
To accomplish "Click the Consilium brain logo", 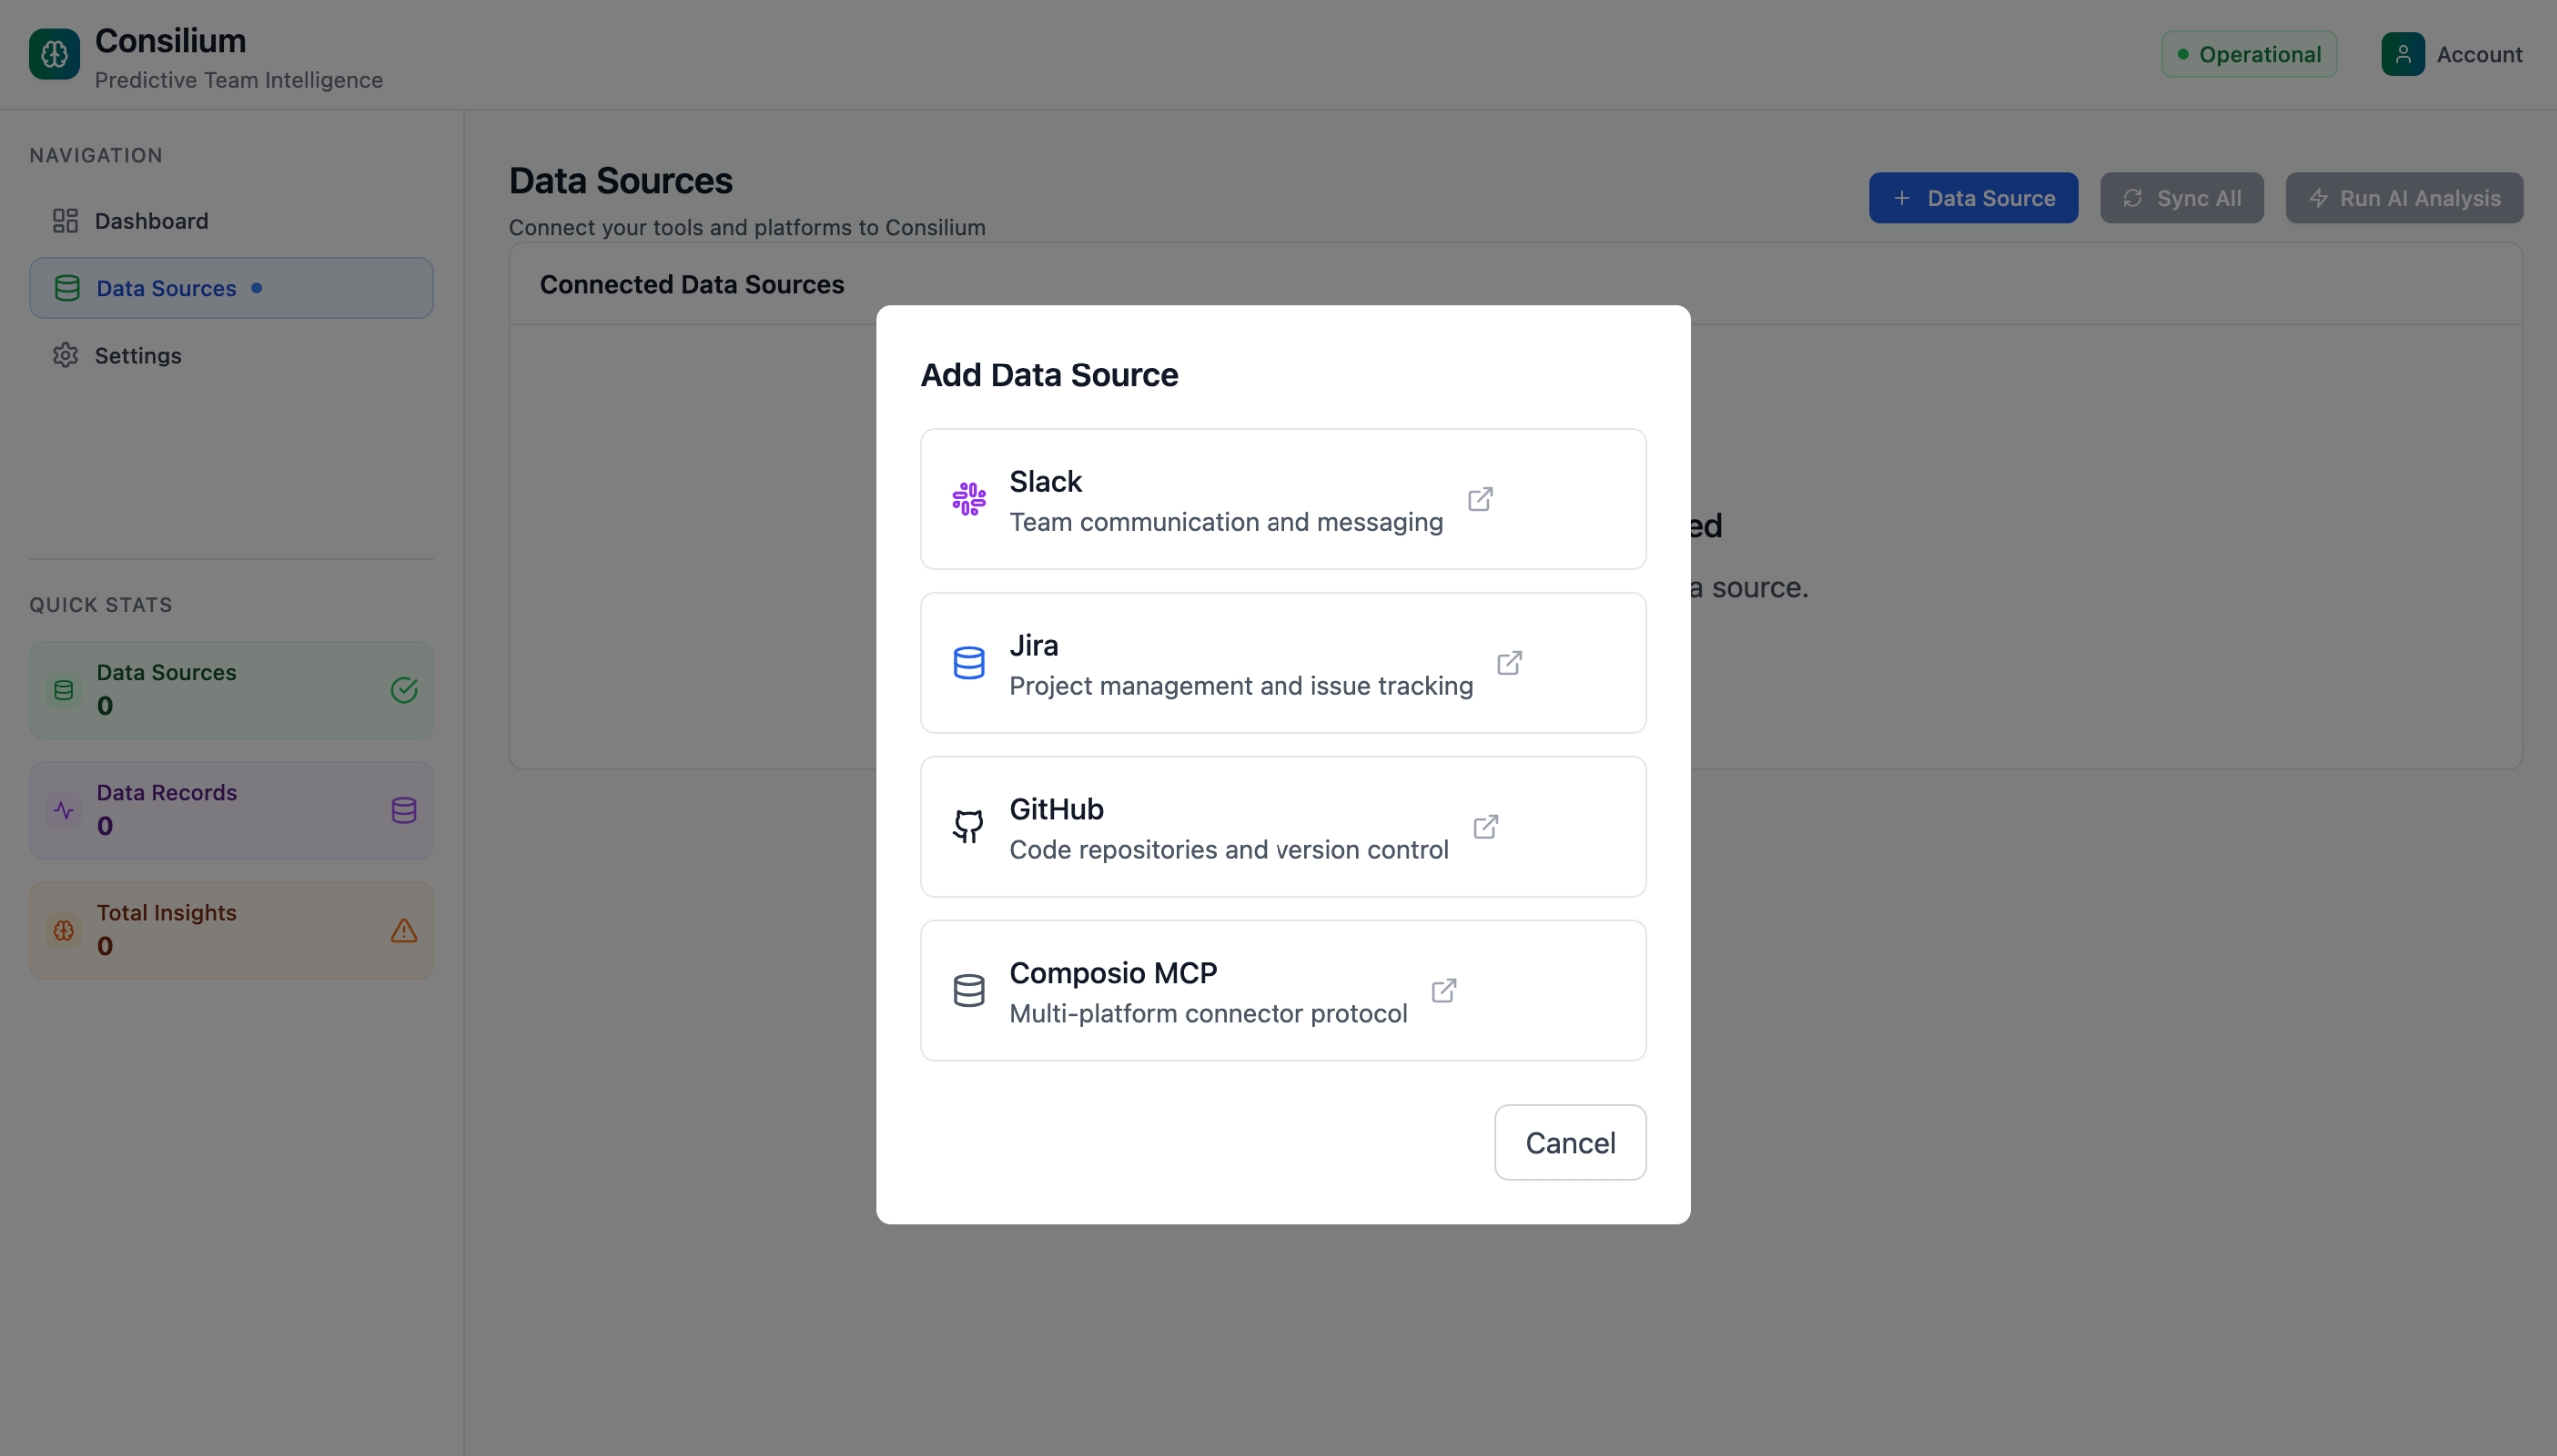I will coord(54,54).
